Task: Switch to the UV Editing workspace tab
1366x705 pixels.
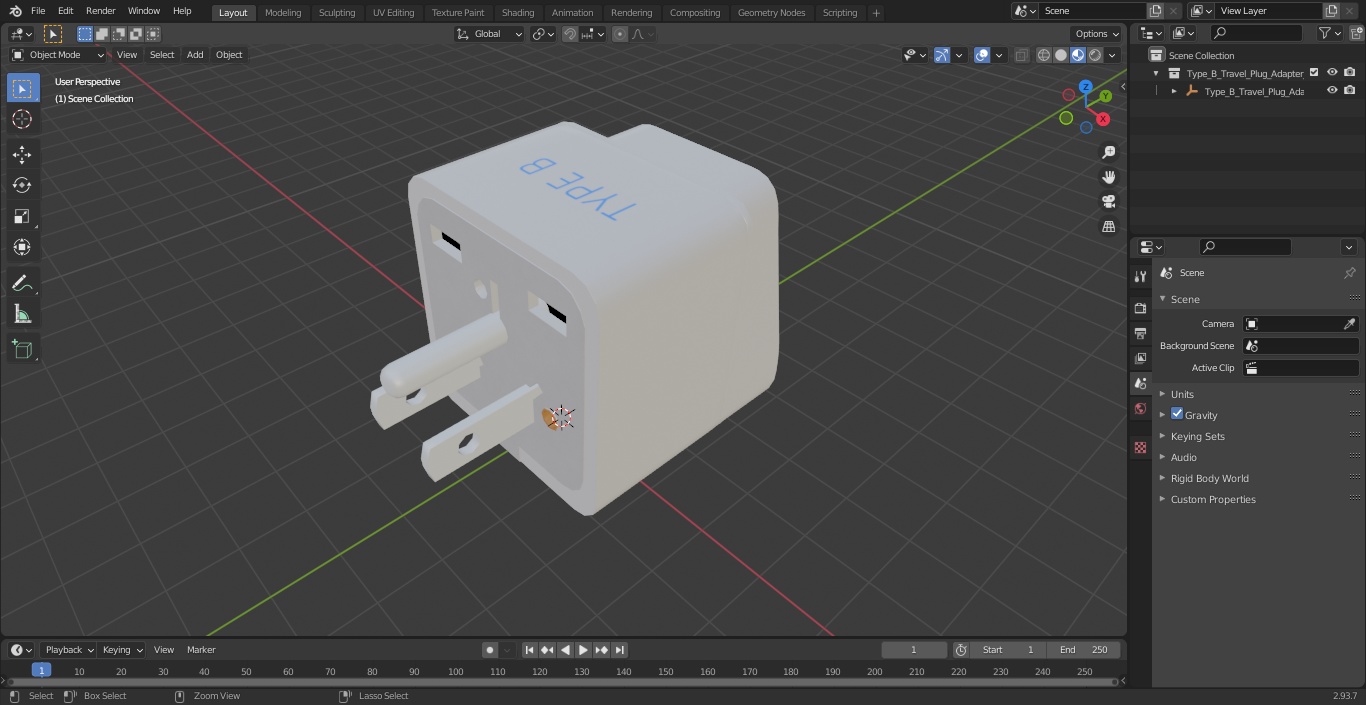Action: coord(393,13)
